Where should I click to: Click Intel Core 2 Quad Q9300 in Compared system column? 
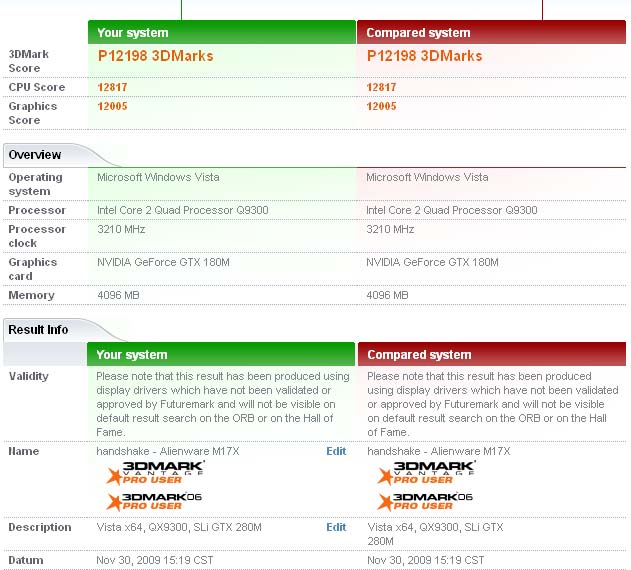(452, 210)
